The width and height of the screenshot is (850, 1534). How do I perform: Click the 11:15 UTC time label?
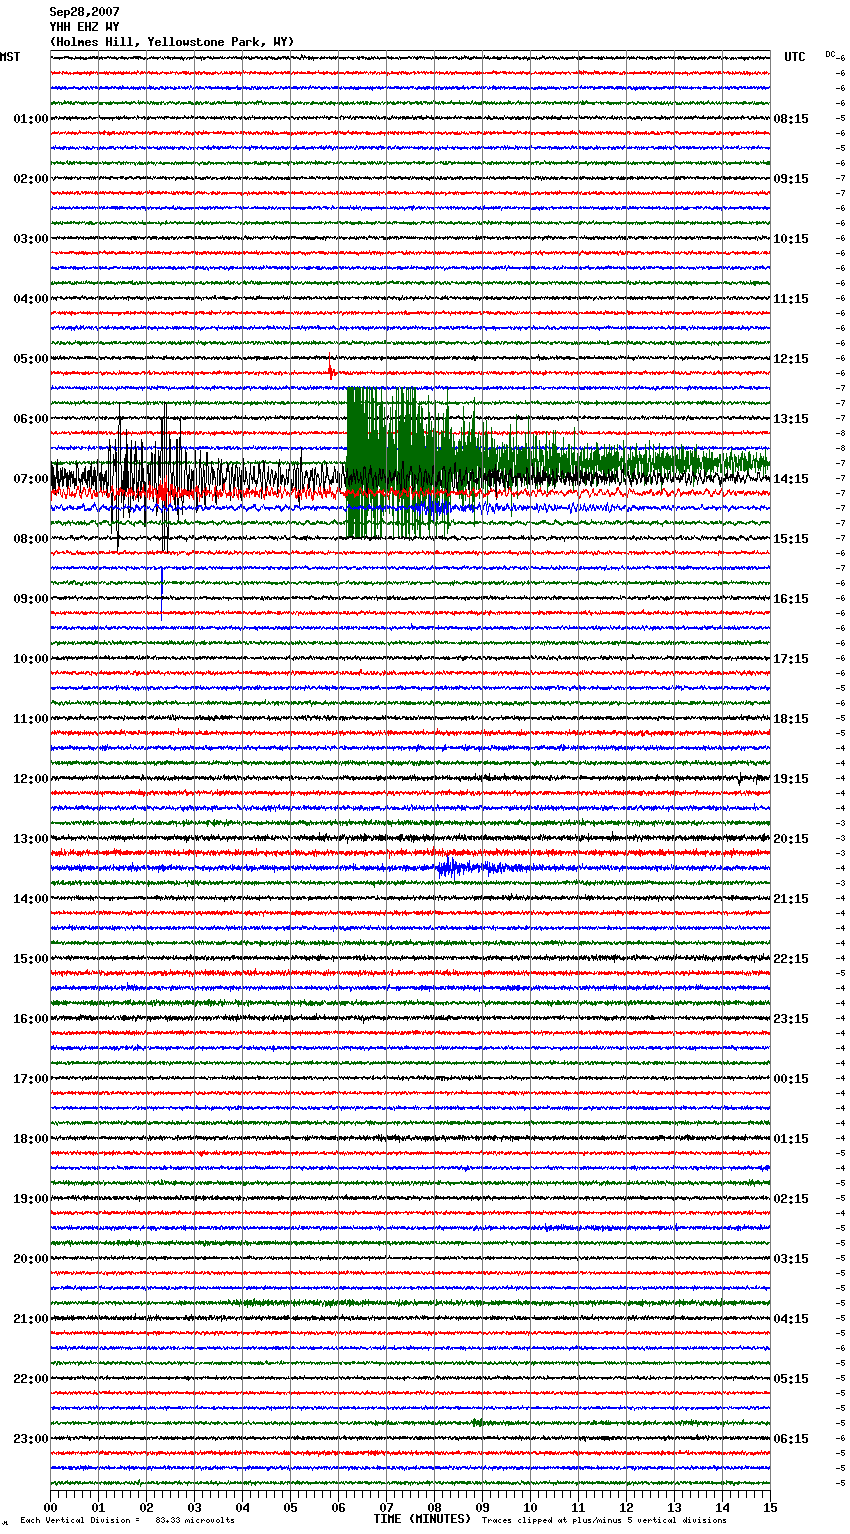791,299
